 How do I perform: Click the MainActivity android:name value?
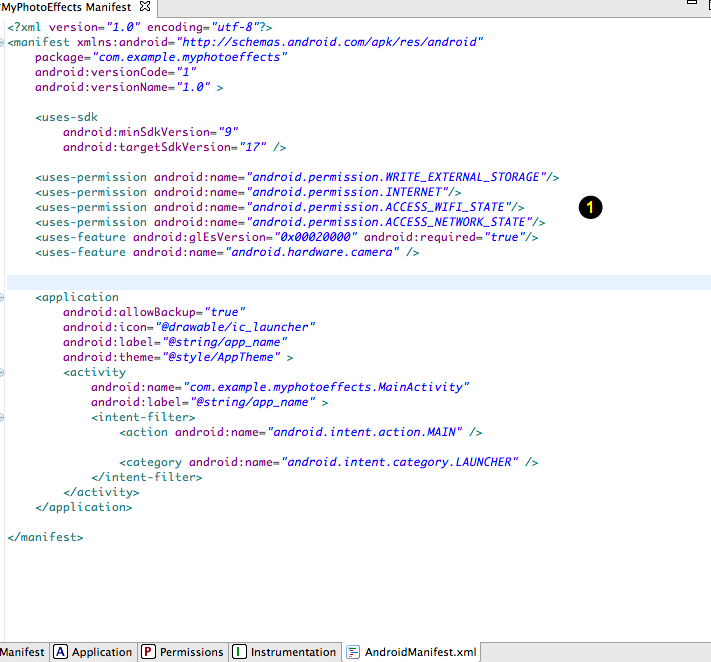pos(326,387)
